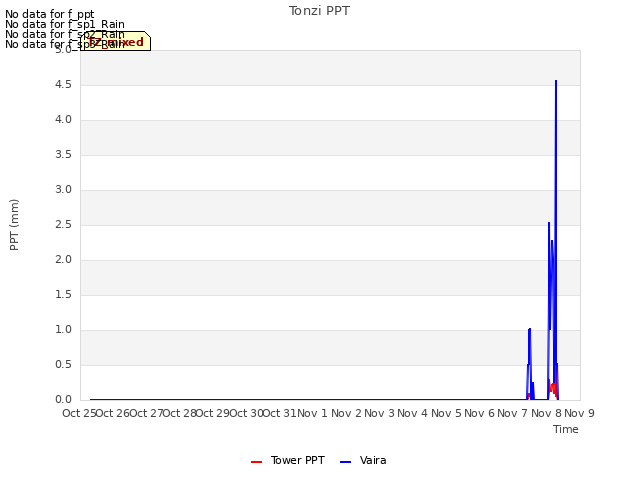Screen dimensions: 640x480
Task: Click the 4.5 y-axis tick label
Action: (x=63, y=84)
